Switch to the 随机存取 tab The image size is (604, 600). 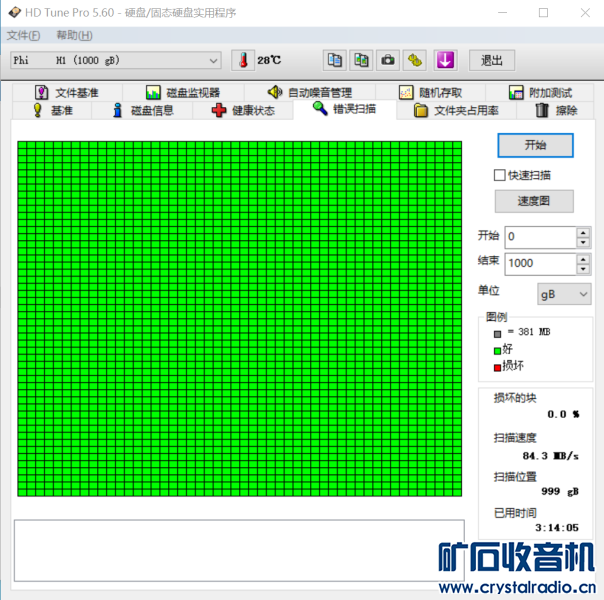pyautogui.click(x=430, y=92)
